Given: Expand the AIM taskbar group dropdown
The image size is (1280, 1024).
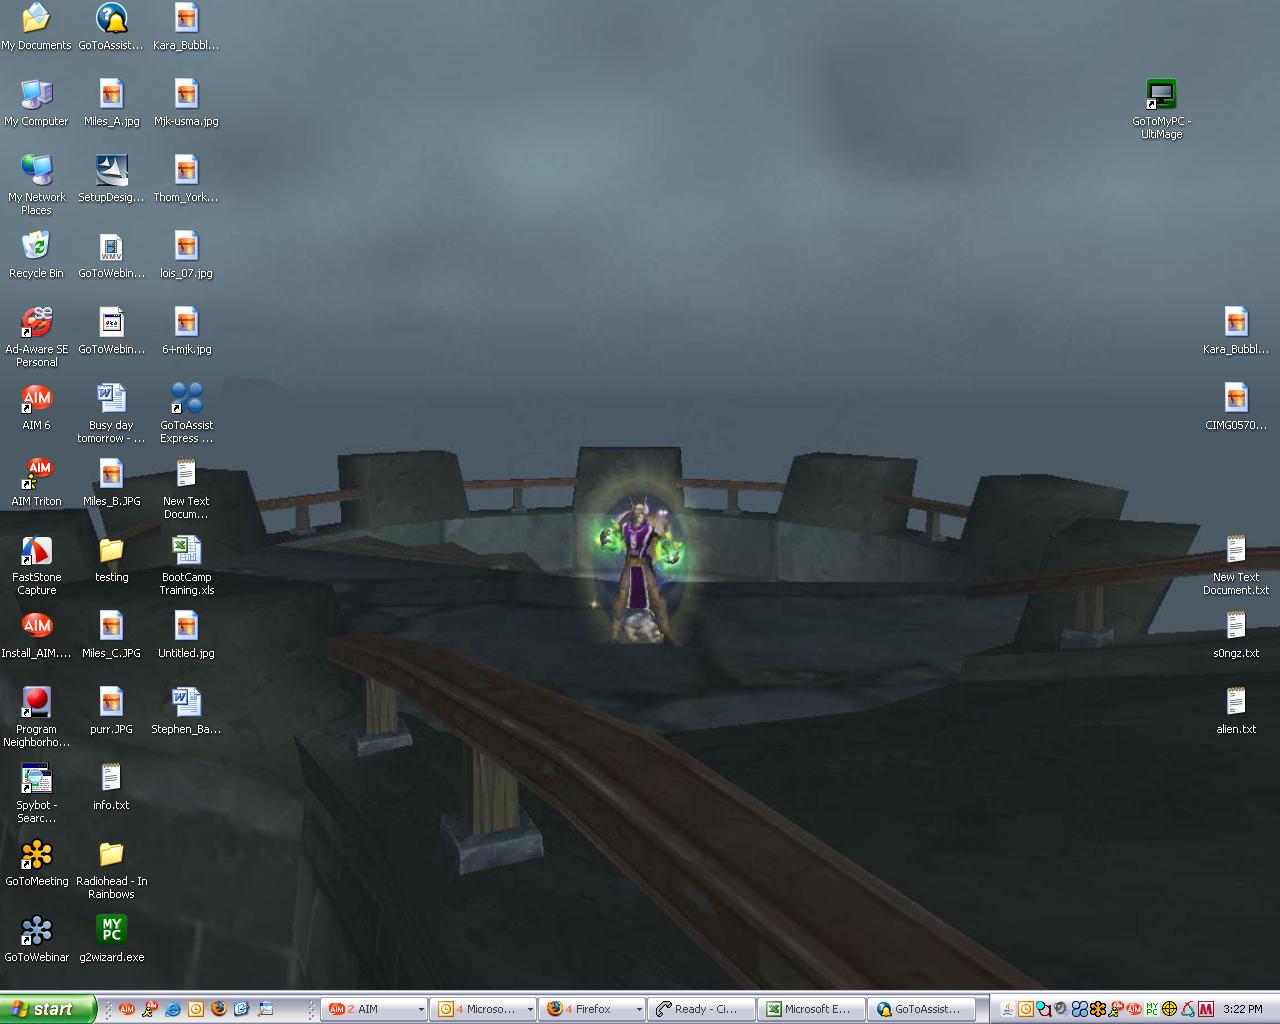Looking at the screenshot, I should click(x=421, y=1009).
